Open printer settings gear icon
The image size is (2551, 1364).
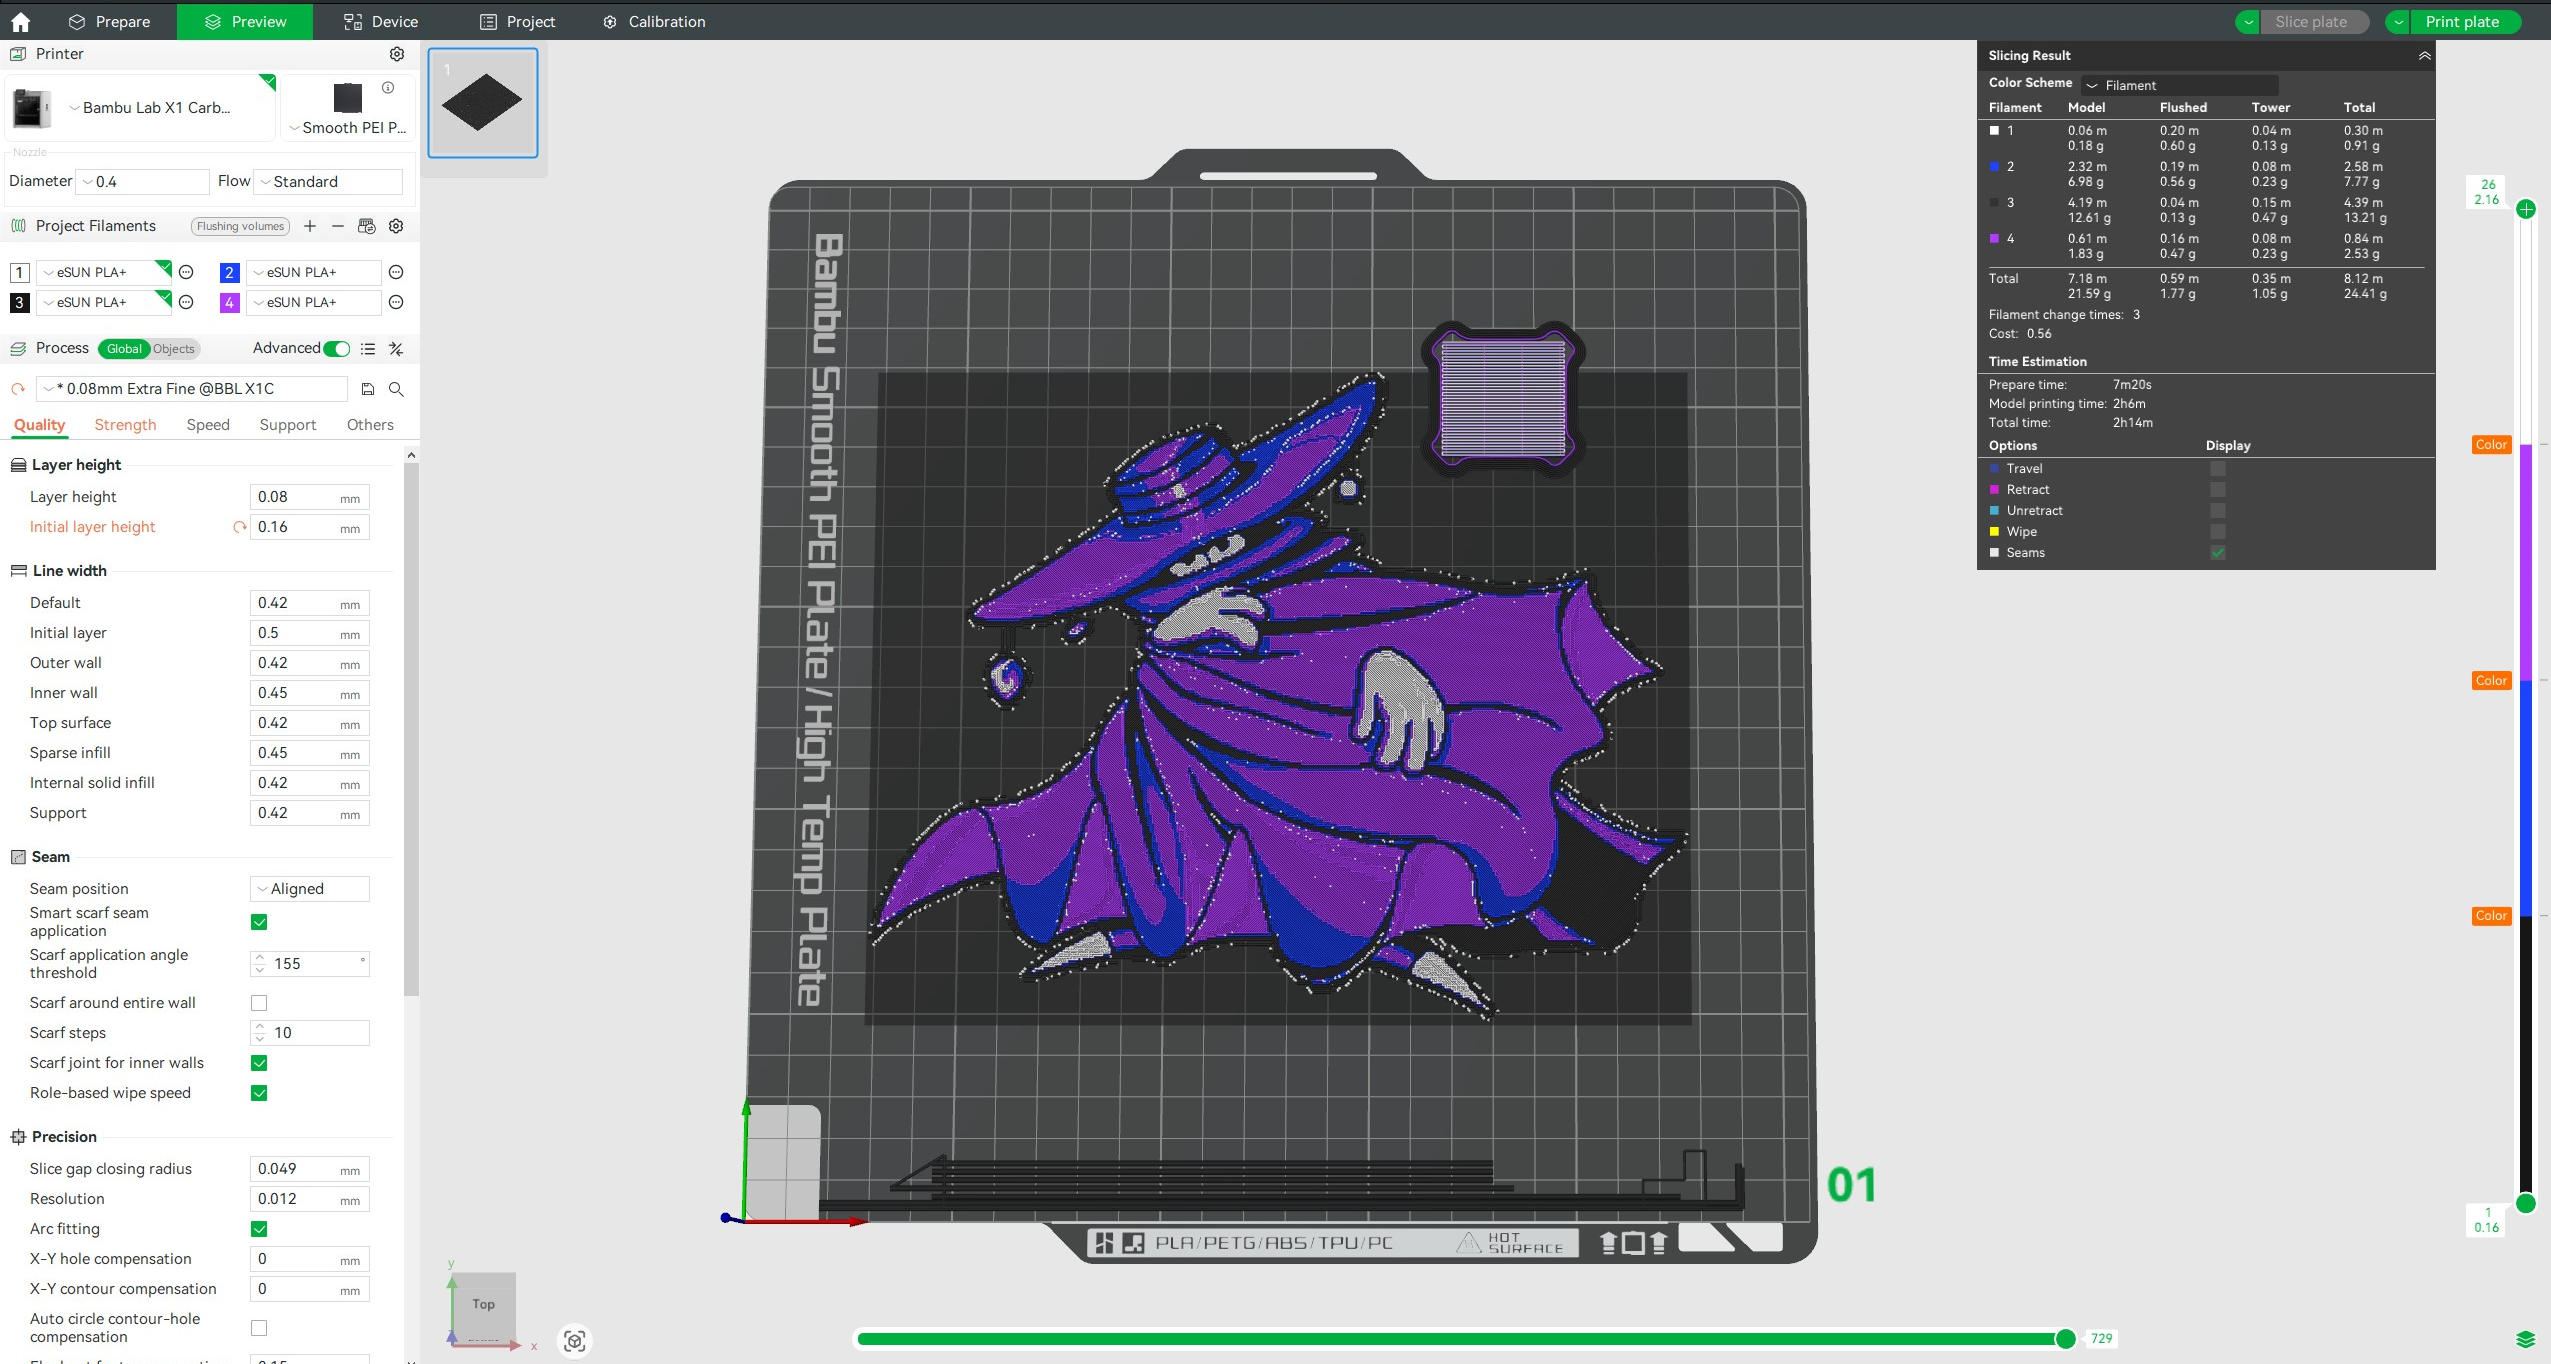coord(397,54)
